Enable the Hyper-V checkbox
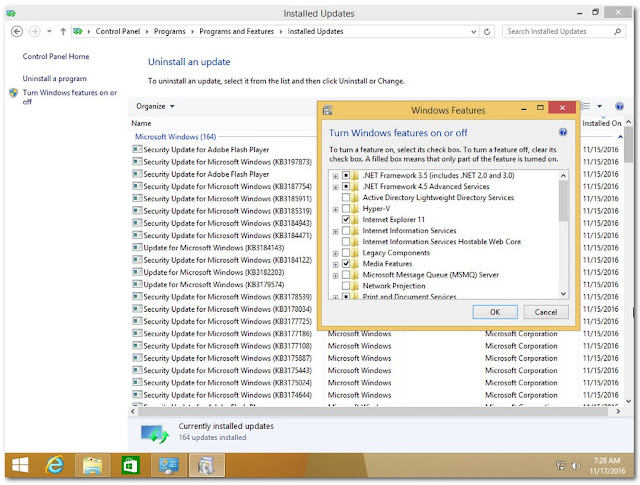The image size is (640, 485). click(346, 208)
